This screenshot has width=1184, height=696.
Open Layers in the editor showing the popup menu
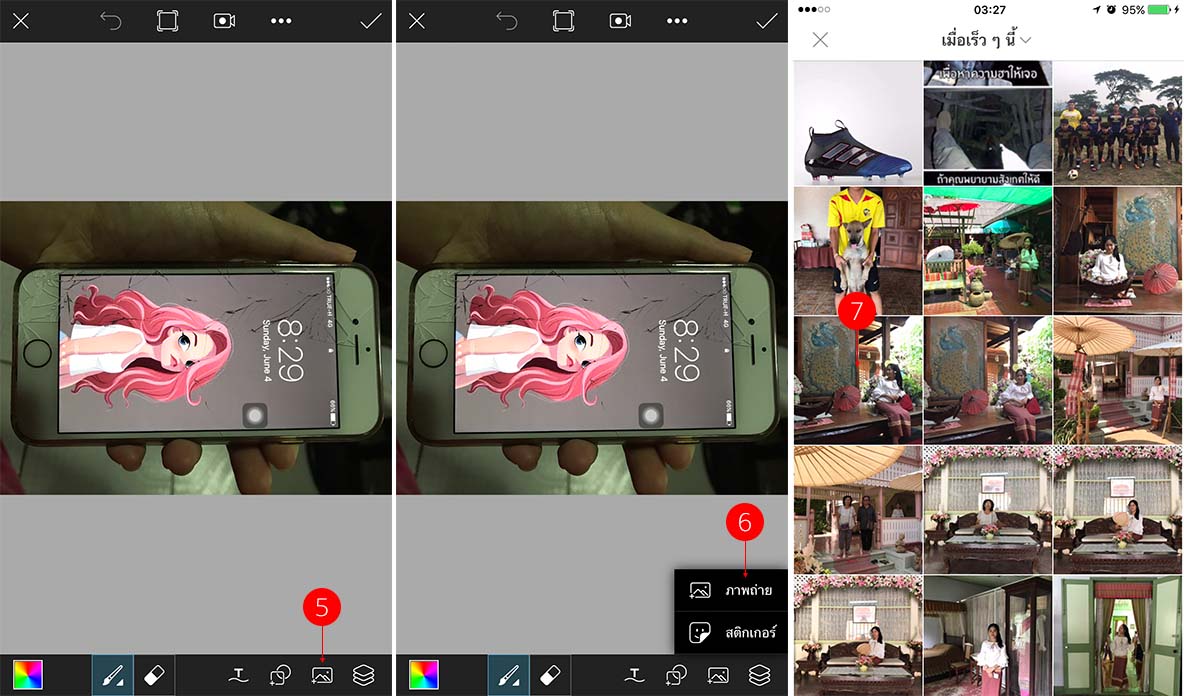(760, 676)
